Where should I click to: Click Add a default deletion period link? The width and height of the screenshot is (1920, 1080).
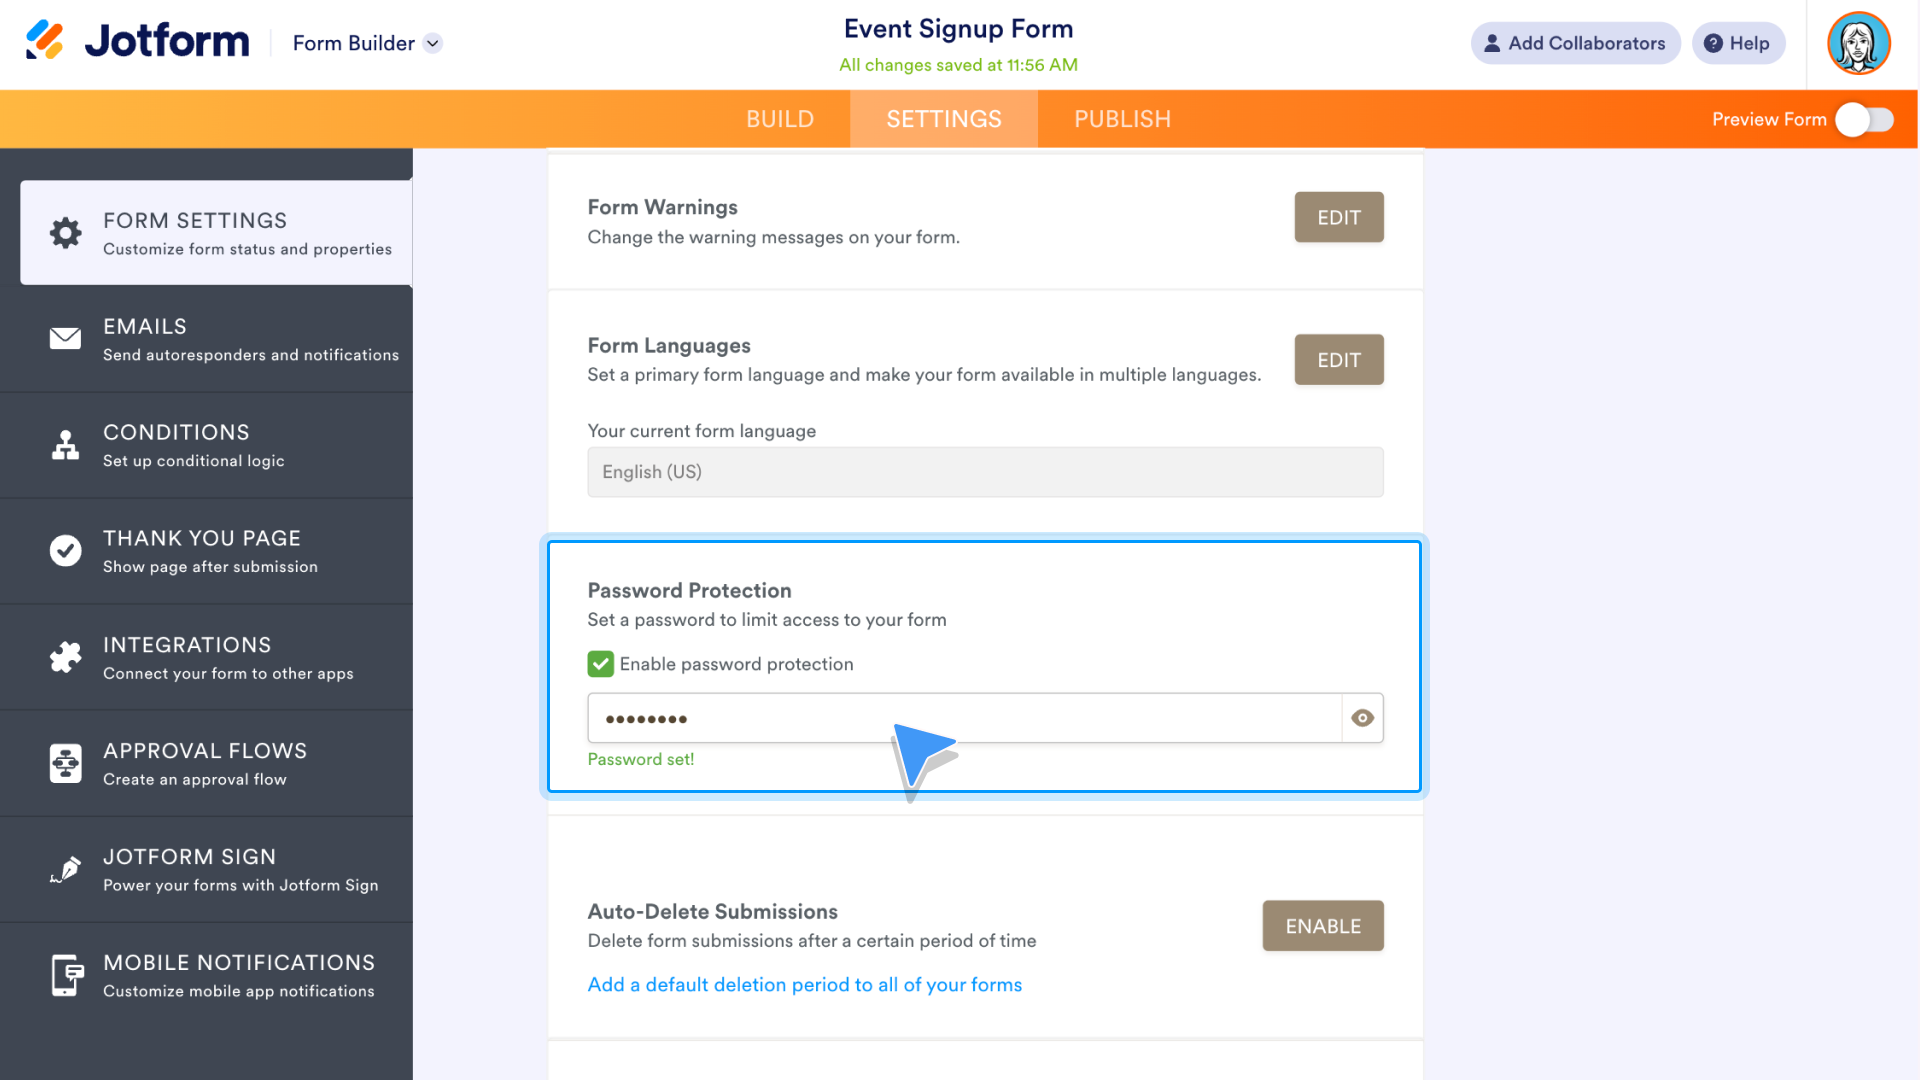[x=804, y=984]
